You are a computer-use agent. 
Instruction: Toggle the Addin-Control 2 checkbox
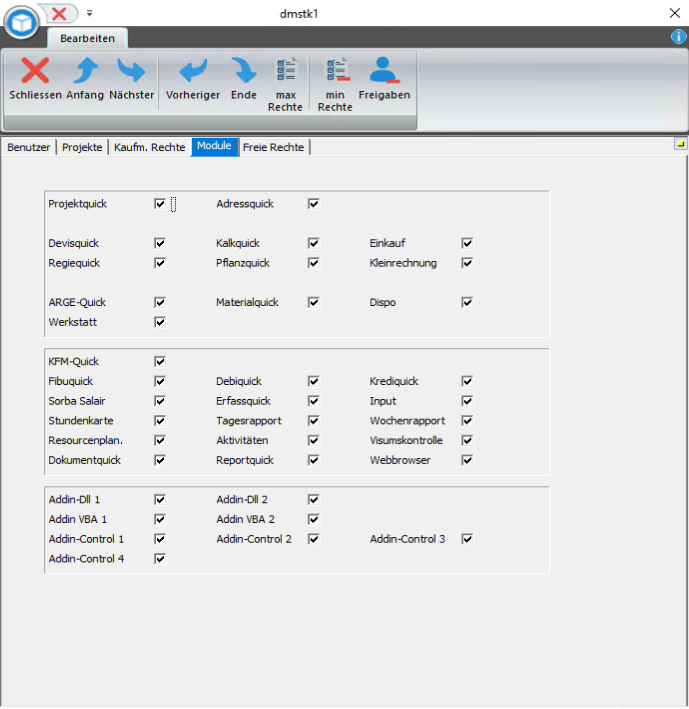click(313, 539)
